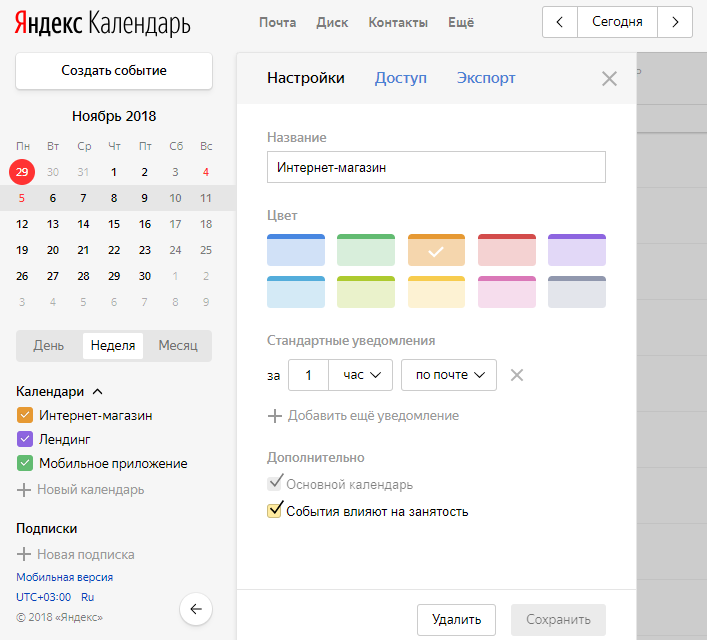
Task: Click Лендинг calendar name in sidebar
Action: tap(64, 439)
